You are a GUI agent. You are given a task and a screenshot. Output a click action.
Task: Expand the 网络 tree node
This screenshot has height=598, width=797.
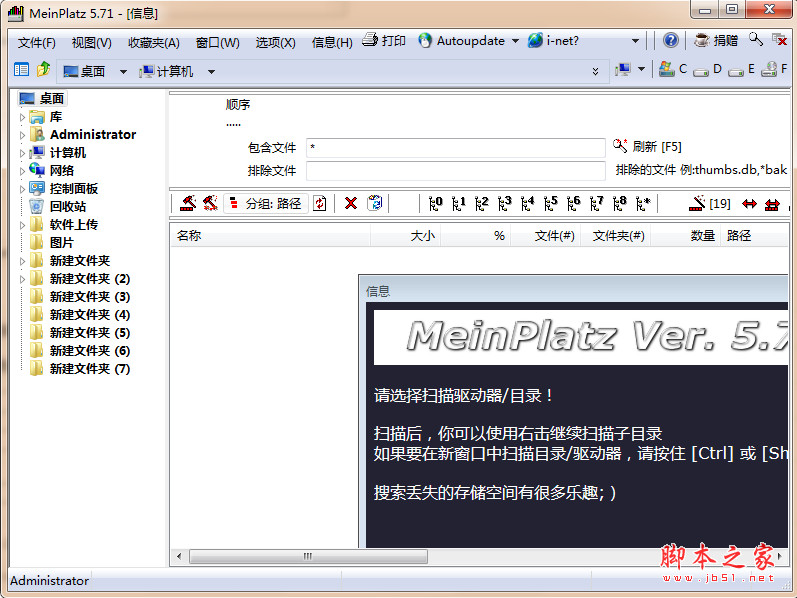coord(22,171)
